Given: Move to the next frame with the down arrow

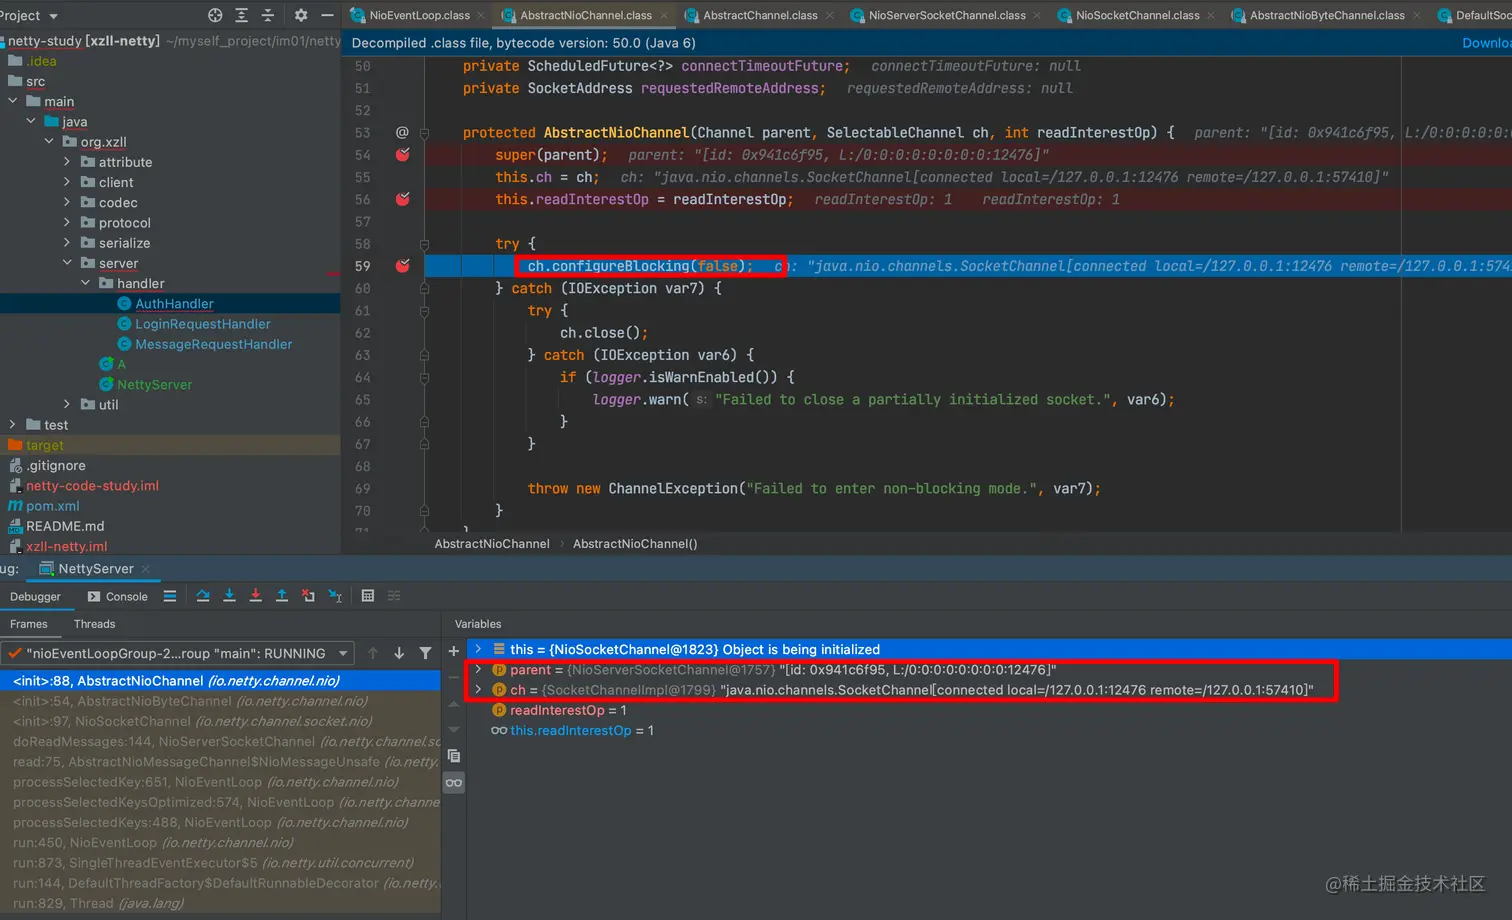Looking at the screenshot, I should point(399,653).
